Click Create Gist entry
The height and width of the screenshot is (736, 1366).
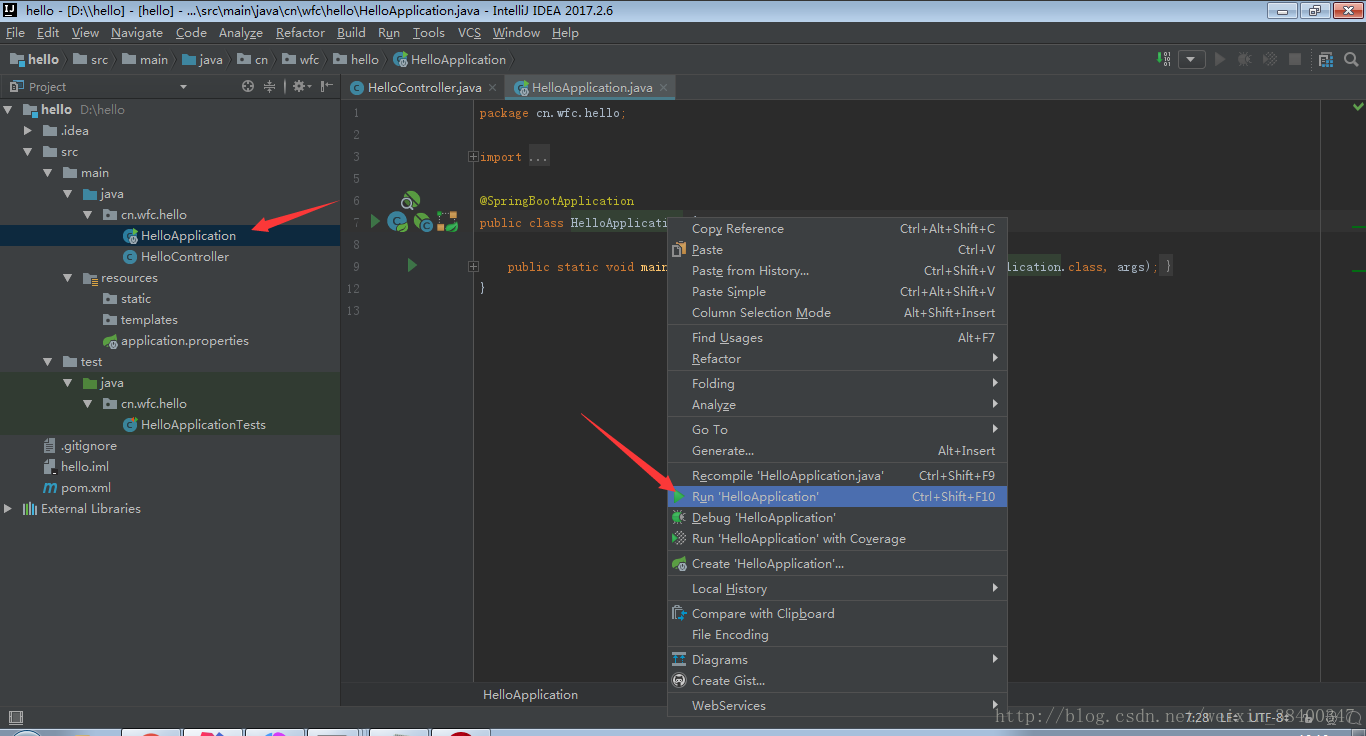tap(837, 681)
